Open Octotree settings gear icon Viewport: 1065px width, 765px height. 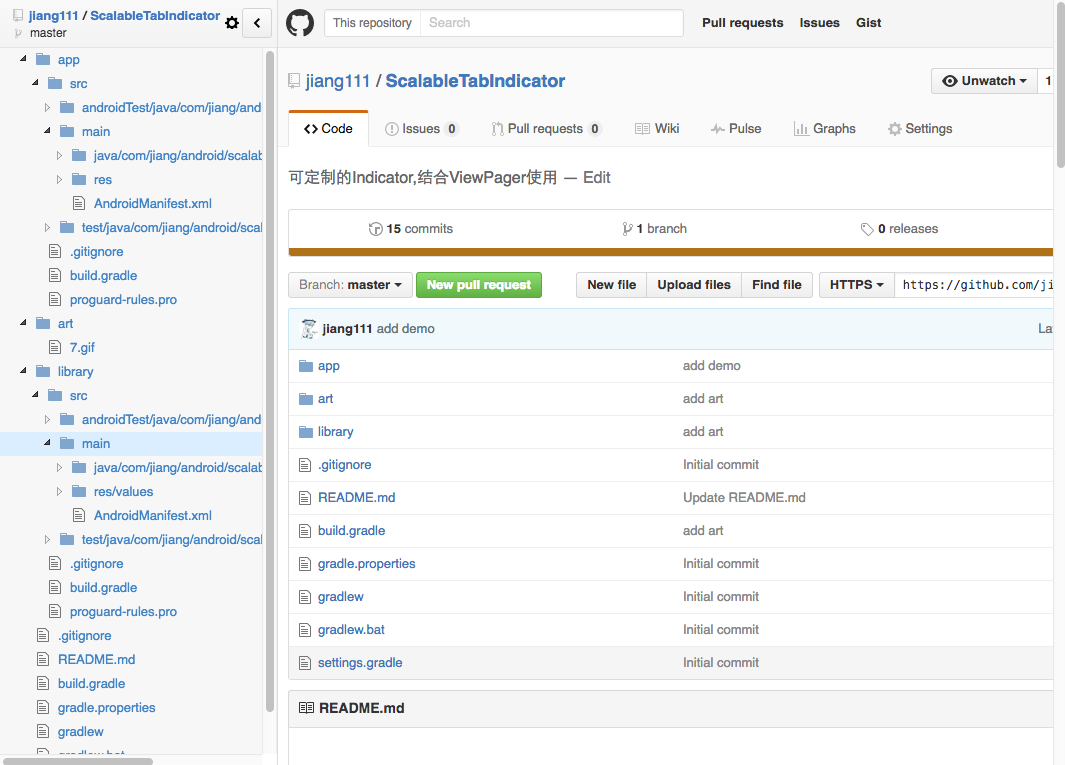tap(232, 23)
